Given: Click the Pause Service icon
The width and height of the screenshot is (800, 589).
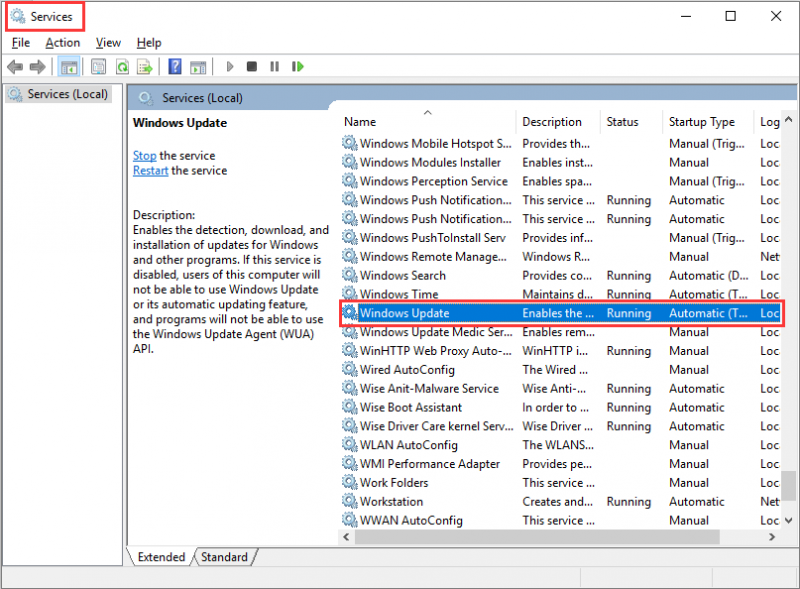Looking at the screenshot, I should tap(274, 66).
